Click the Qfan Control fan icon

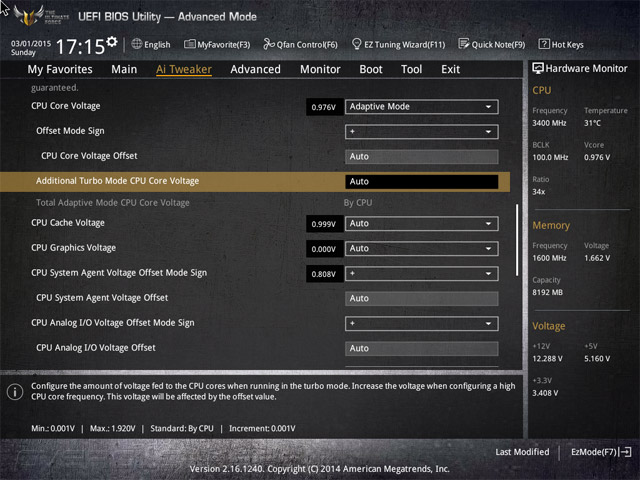pyautogui.click(x=269, y=44)
